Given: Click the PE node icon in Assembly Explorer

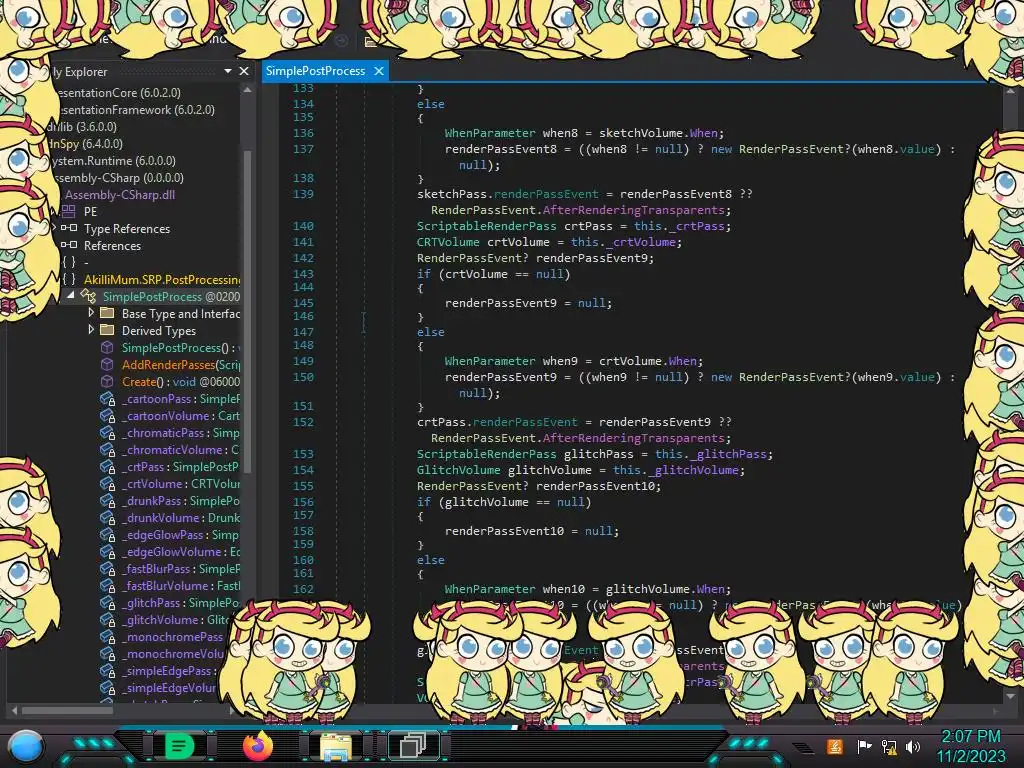Looking at the screenshot, I should 69,211.
